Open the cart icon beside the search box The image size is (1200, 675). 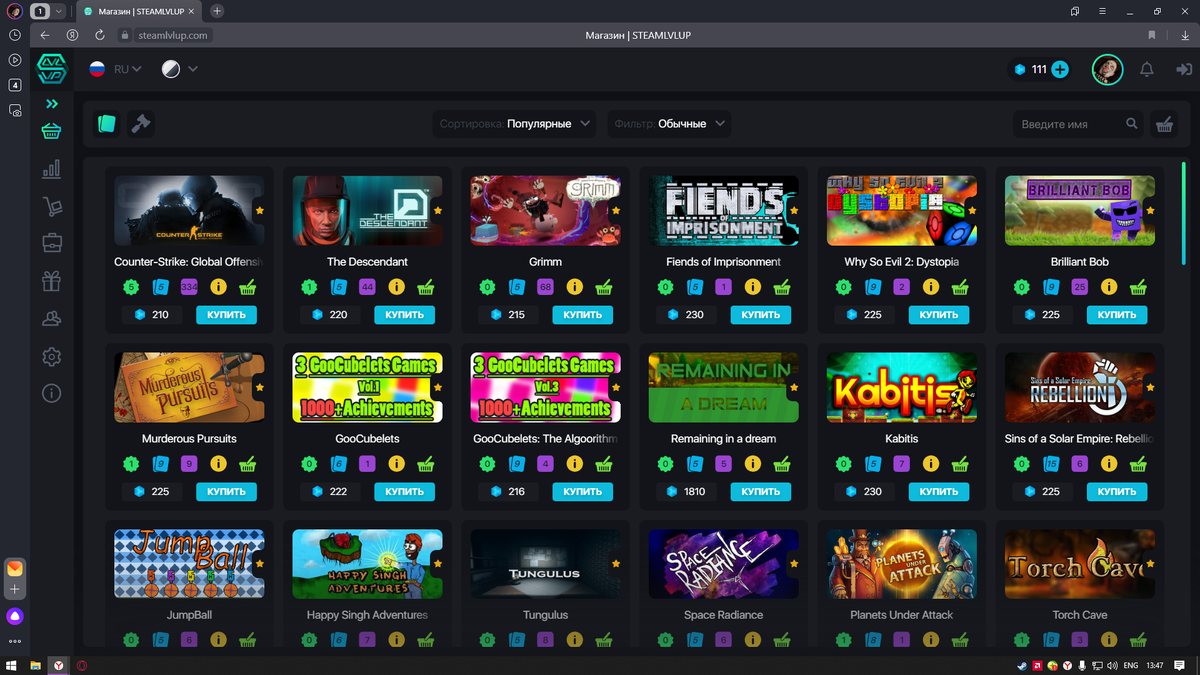pos(1164,124)
